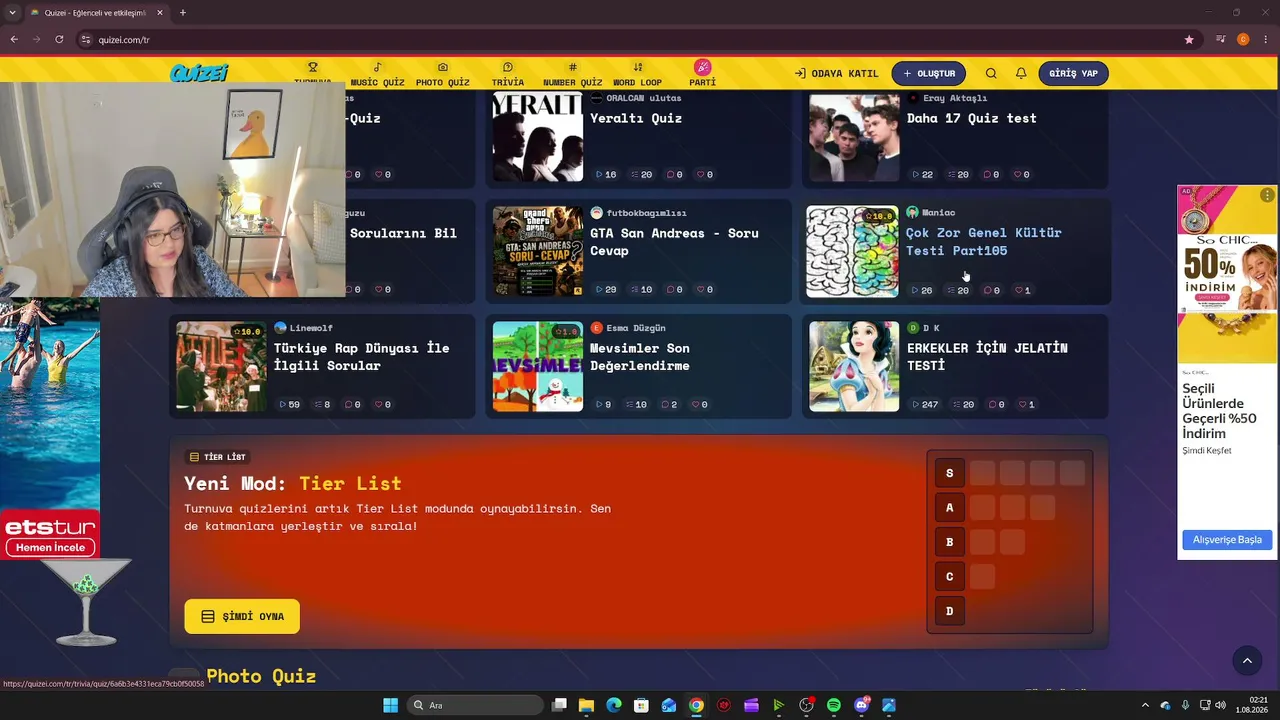Click the TIER LIST badge
This screenshot has width=1280, height=720.
pos(217,457)
